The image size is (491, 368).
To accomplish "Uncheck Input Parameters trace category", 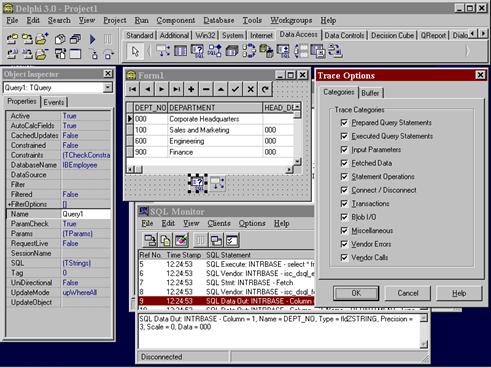I will (x=344, y=150).
